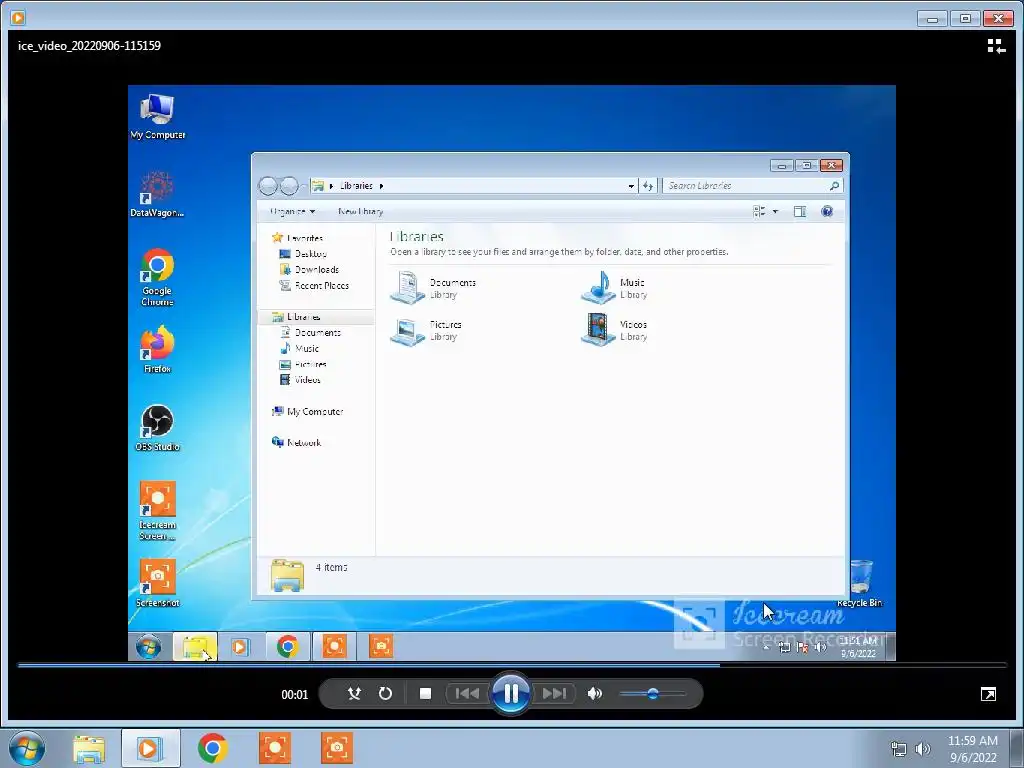This screenshot has height=768, width=1024.
Task: Open the Windows Start menu on bottom taskbar
Action: [27, 748]
